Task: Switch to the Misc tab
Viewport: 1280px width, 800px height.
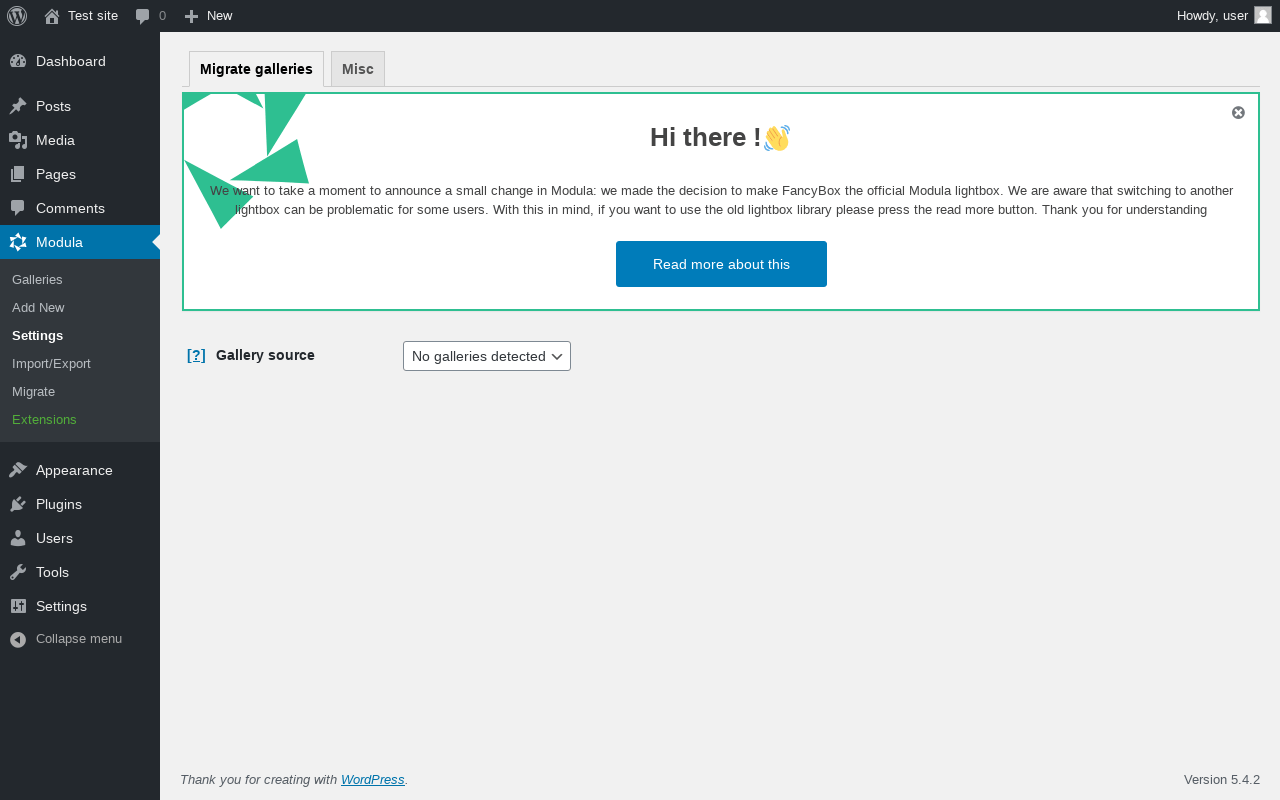Action: point(358,69)
